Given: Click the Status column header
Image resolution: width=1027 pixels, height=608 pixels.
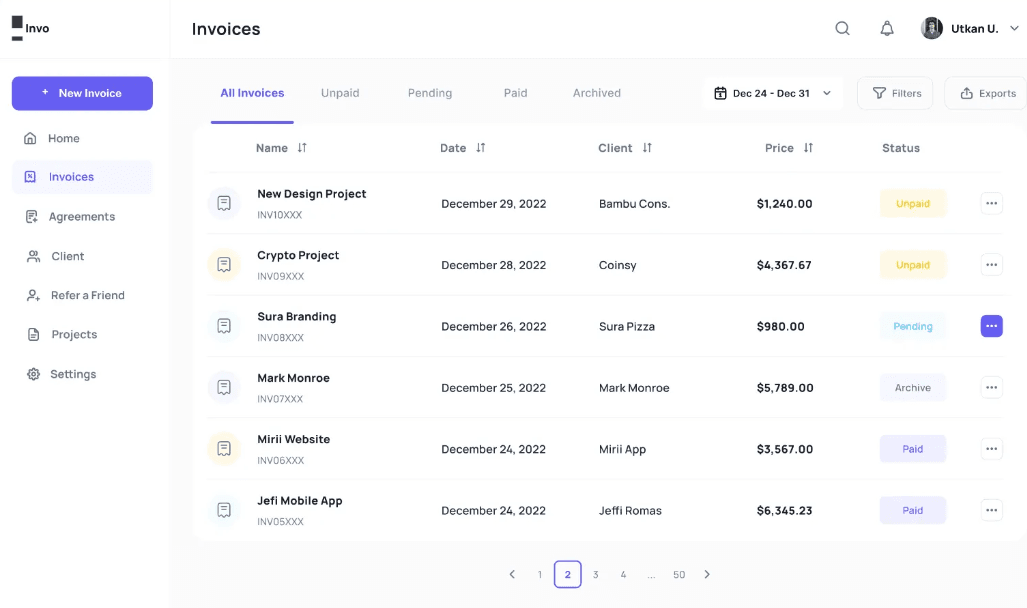Looking at the screenshot, I should [901, 148].
